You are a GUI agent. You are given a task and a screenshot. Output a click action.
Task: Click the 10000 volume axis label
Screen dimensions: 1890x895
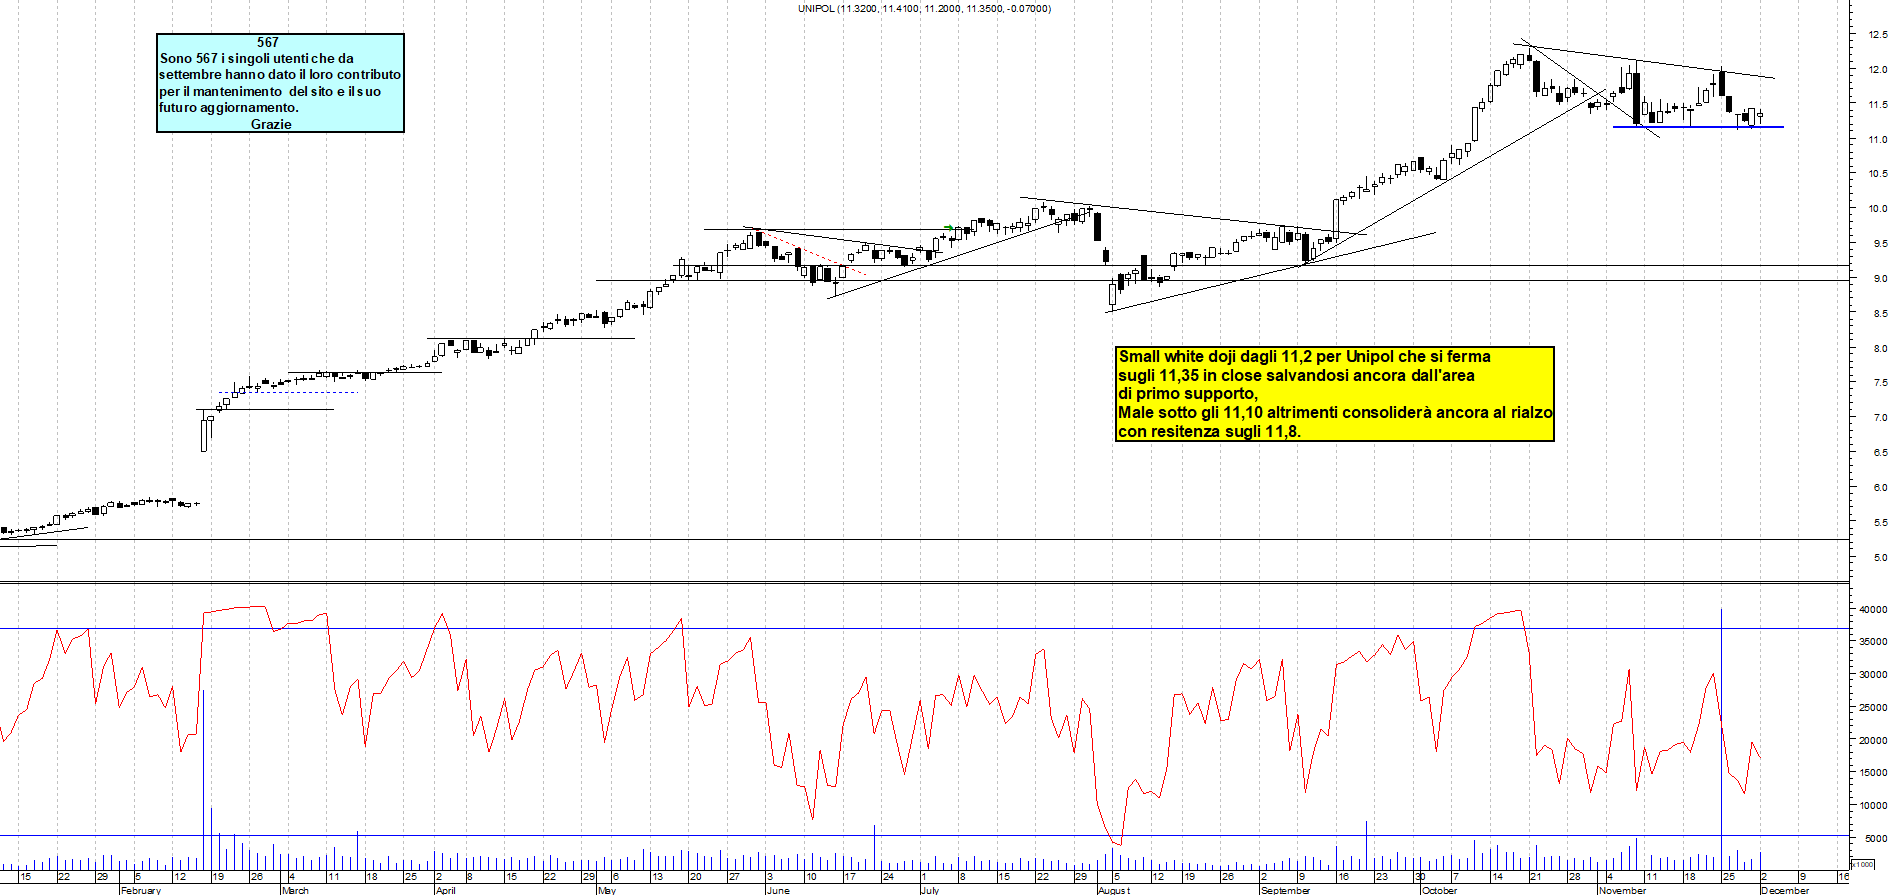1873,806
